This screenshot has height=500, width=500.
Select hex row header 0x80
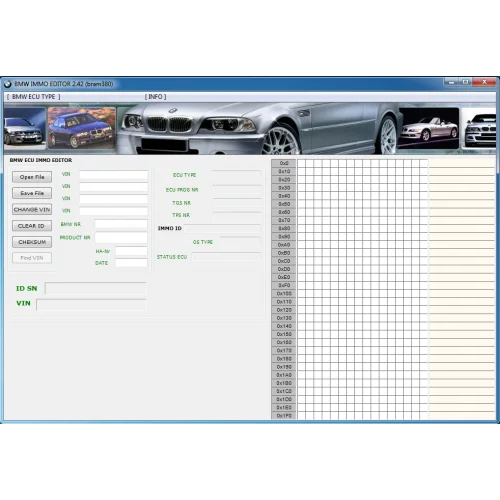click(x=284, y=228)
